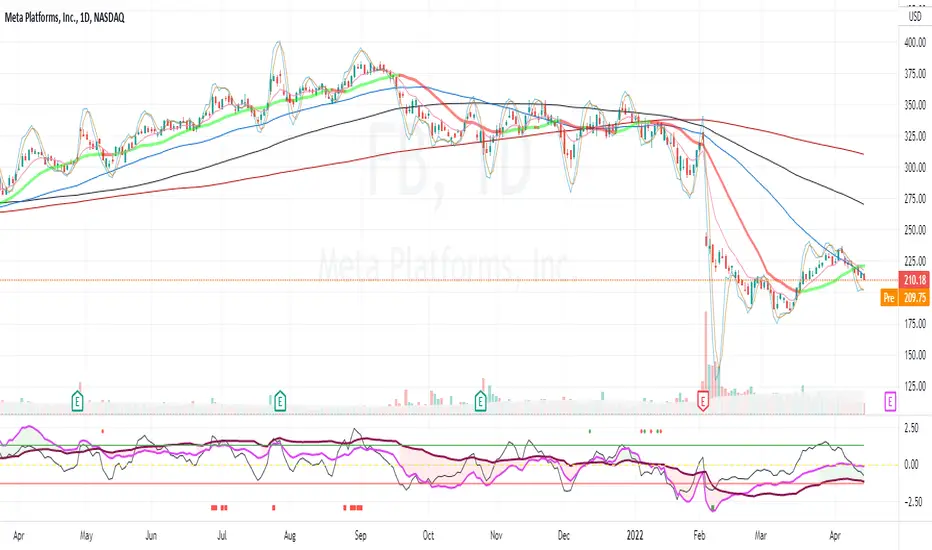Click the Dec time axis label
The height and width of the screenshot is (550, 932).
click(563, 536)
